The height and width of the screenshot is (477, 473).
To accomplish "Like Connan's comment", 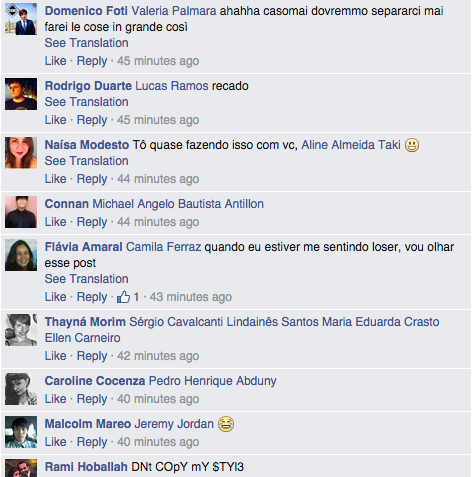I will (56, 222).
